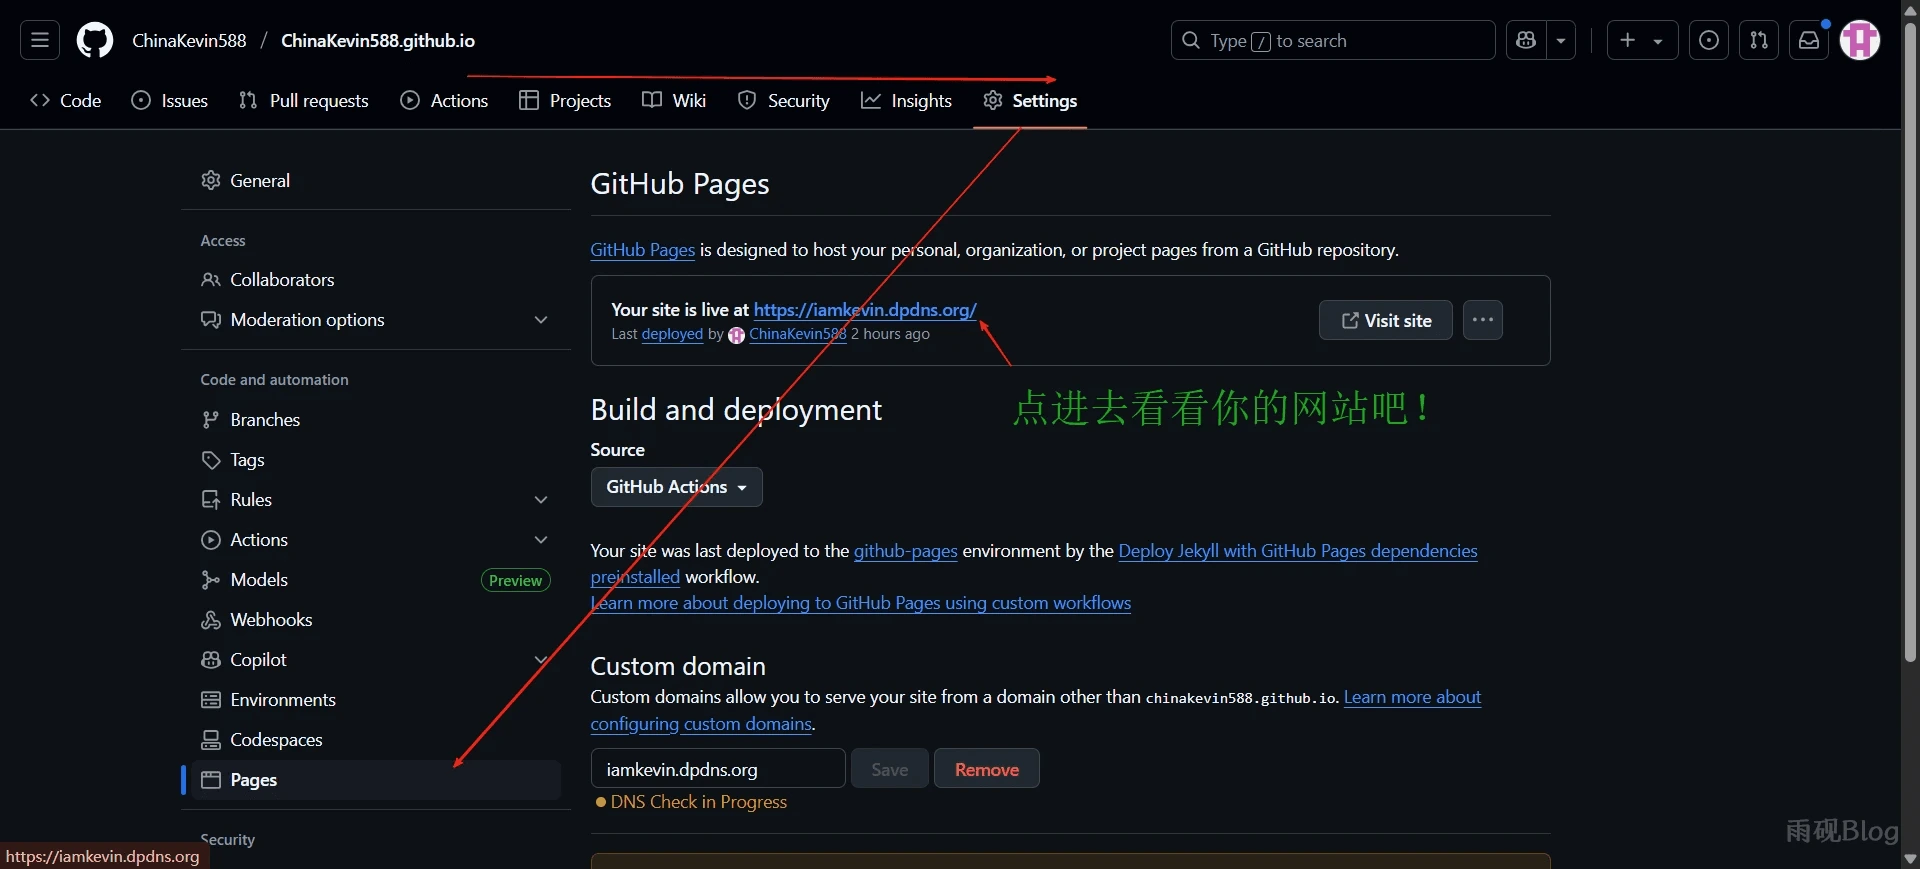Viewport: 1920px width, 869px height.
Task: Expand the Rules sidebar section
Action: (541, 500)
